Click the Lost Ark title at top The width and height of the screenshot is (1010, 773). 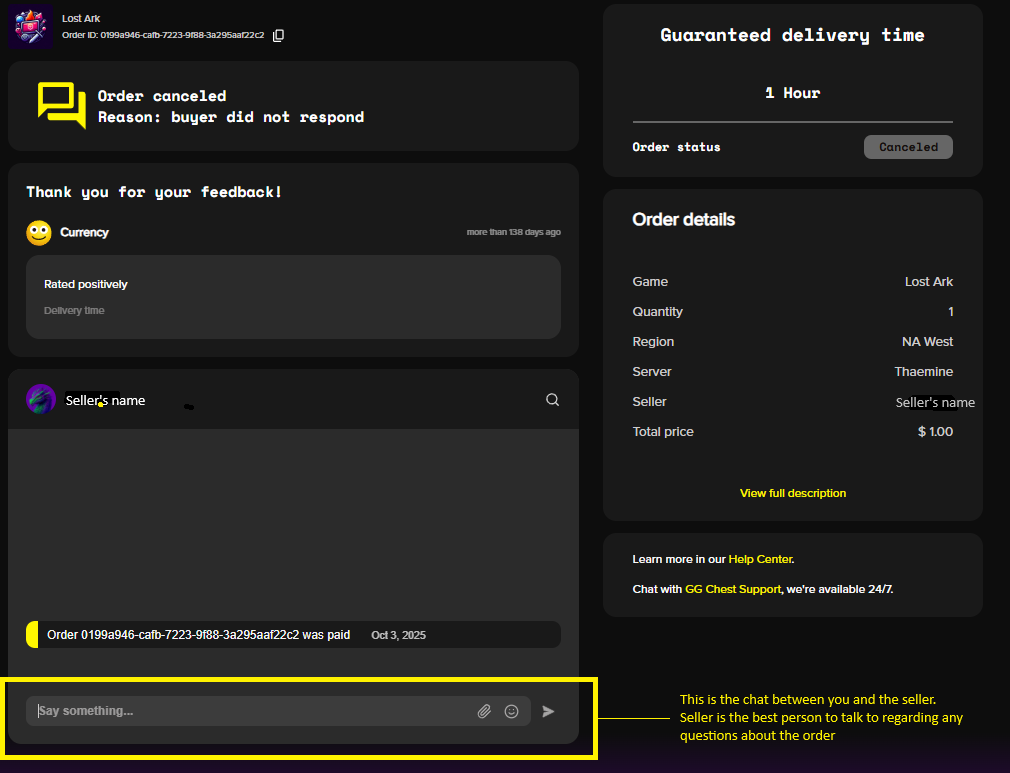81,18
